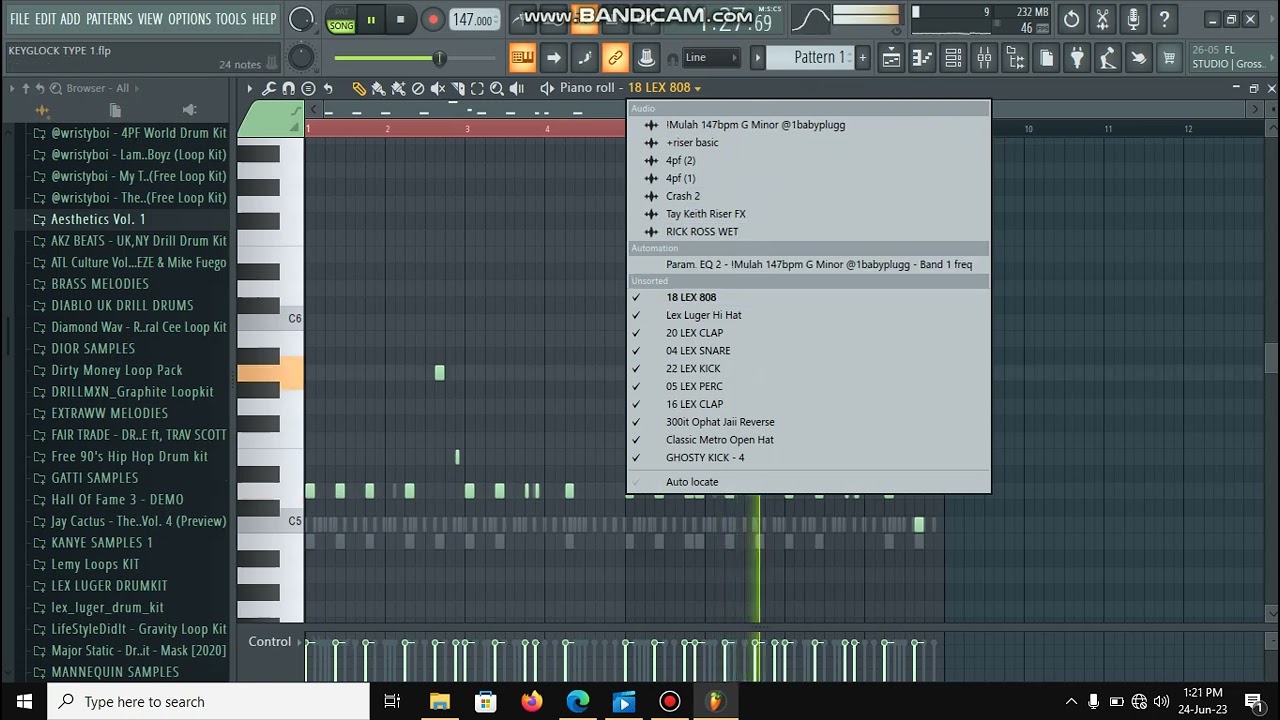Open the tempo tapper icon
The height and width of the screenshot is (720, 1280).
pos(1108,58)
